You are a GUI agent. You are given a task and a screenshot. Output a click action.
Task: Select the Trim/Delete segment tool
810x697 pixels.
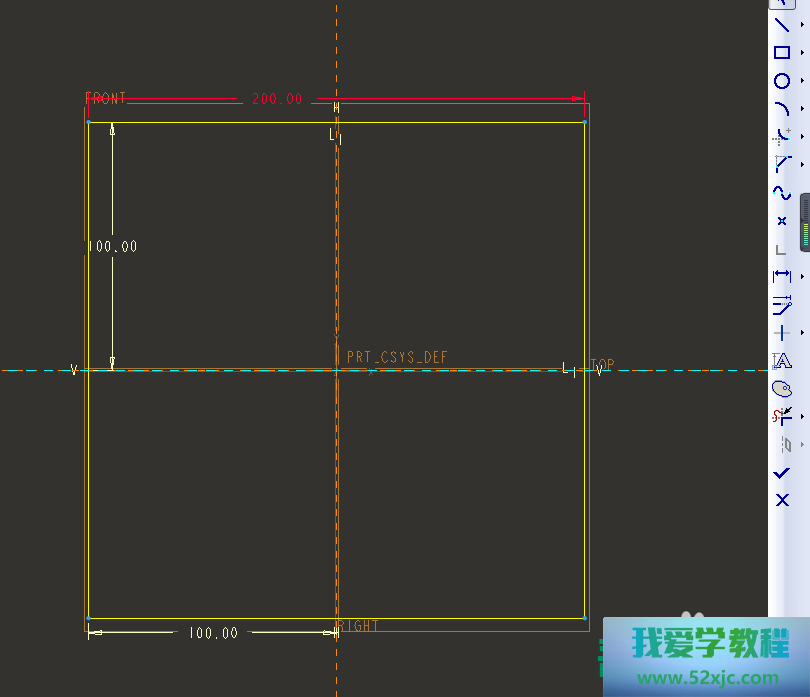782,415
